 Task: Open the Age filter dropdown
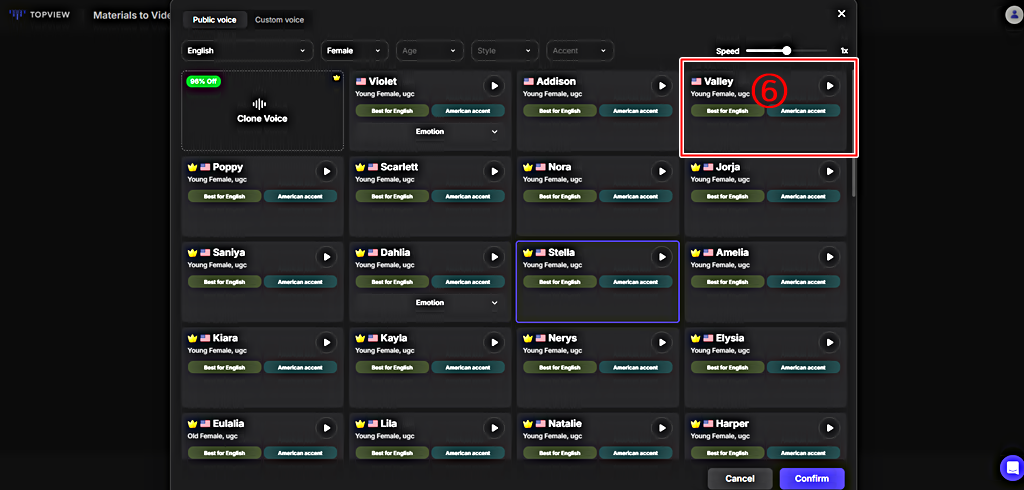[429, 50]
